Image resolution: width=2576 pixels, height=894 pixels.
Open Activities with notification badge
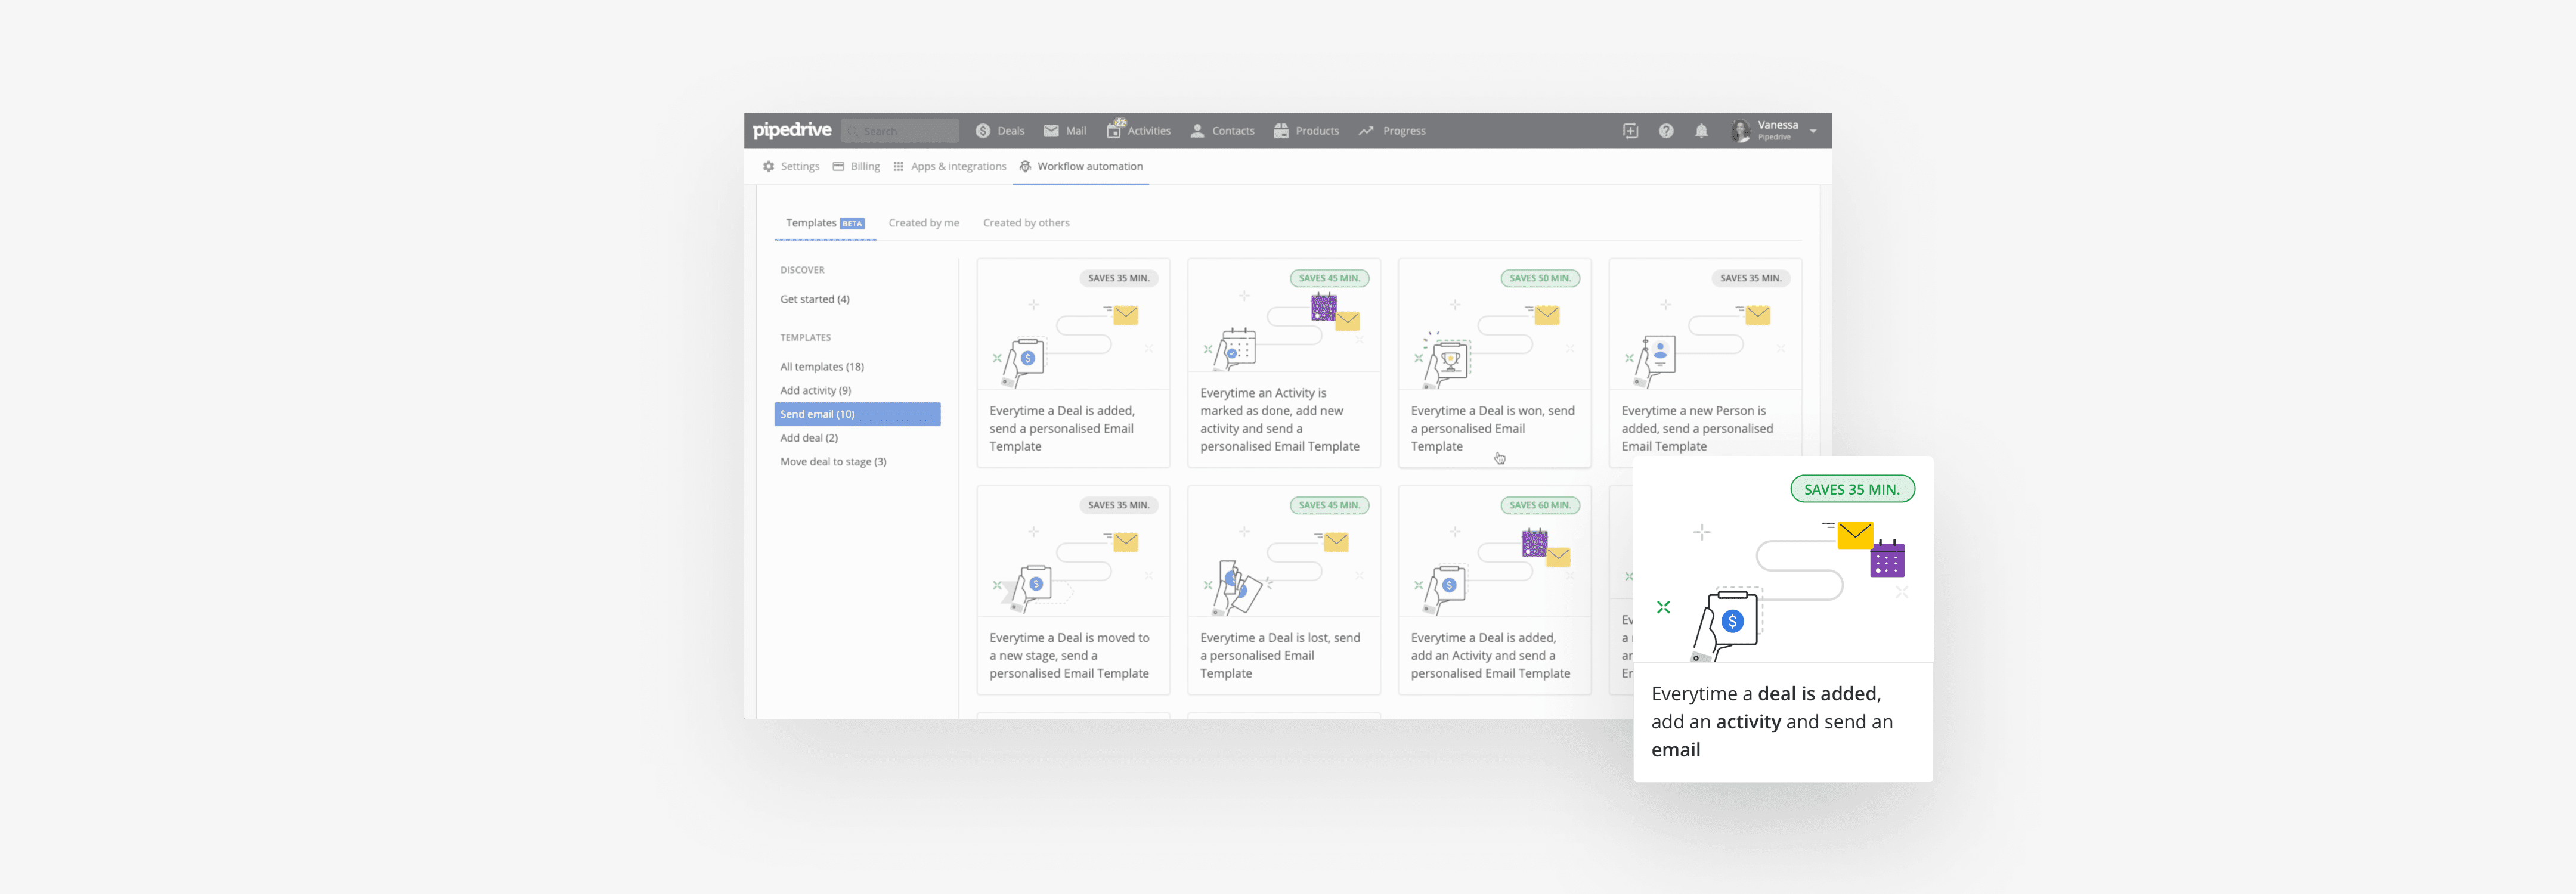point(1138,131)
